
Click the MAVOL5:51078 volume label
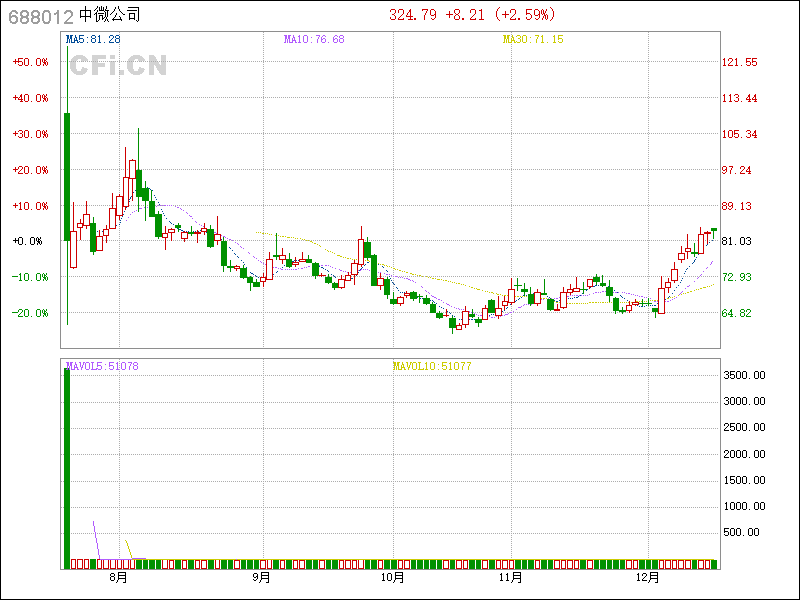102,366
